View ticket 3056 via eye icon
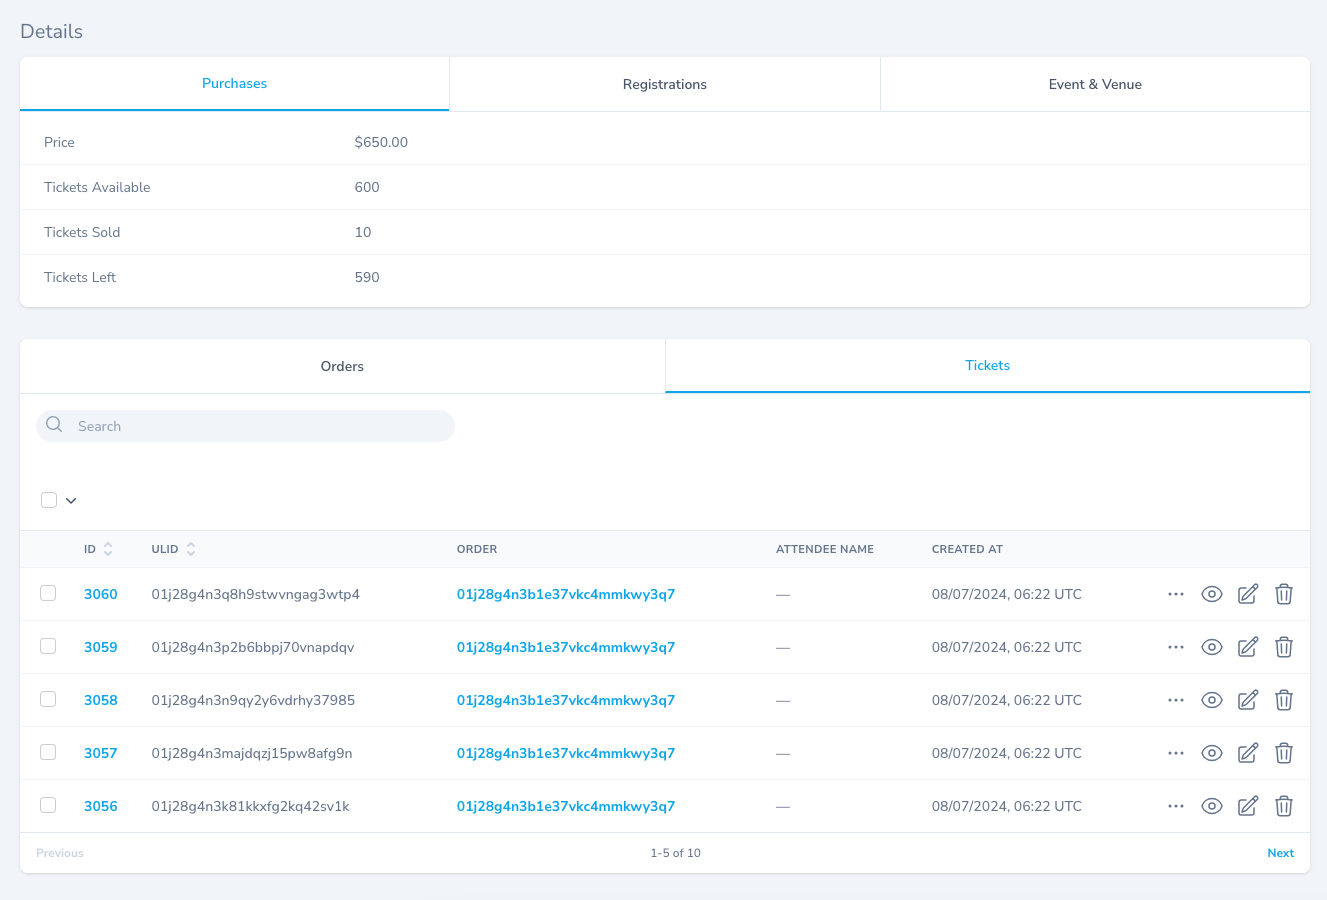Screen dimensions: 1327x900 (1212, 806)
